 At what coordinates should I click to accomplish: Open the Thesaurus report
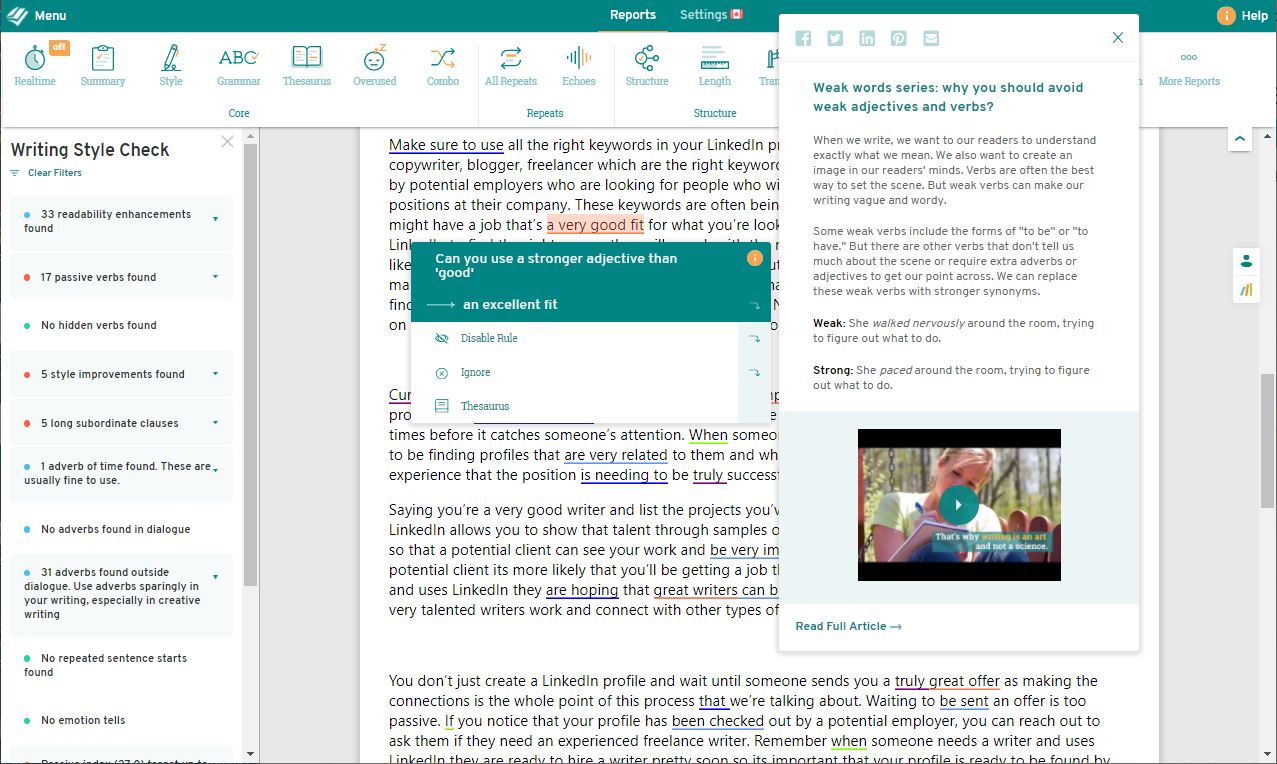click(306, 65)
